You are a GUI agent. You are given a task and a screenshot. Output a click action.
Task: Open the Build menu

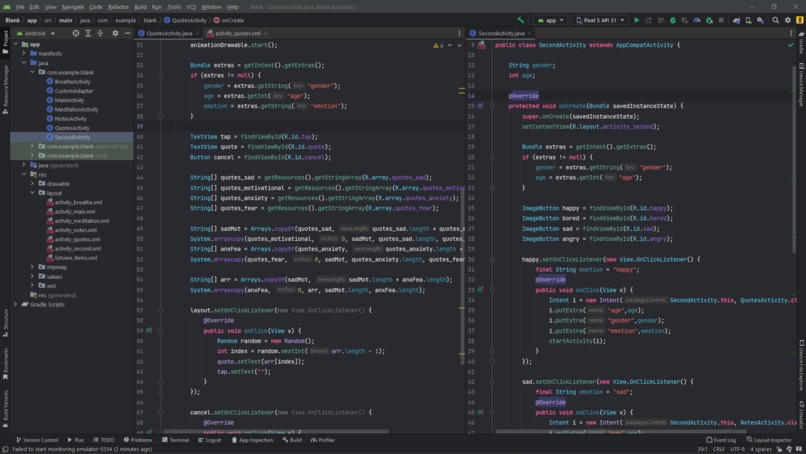click(140, 7)
